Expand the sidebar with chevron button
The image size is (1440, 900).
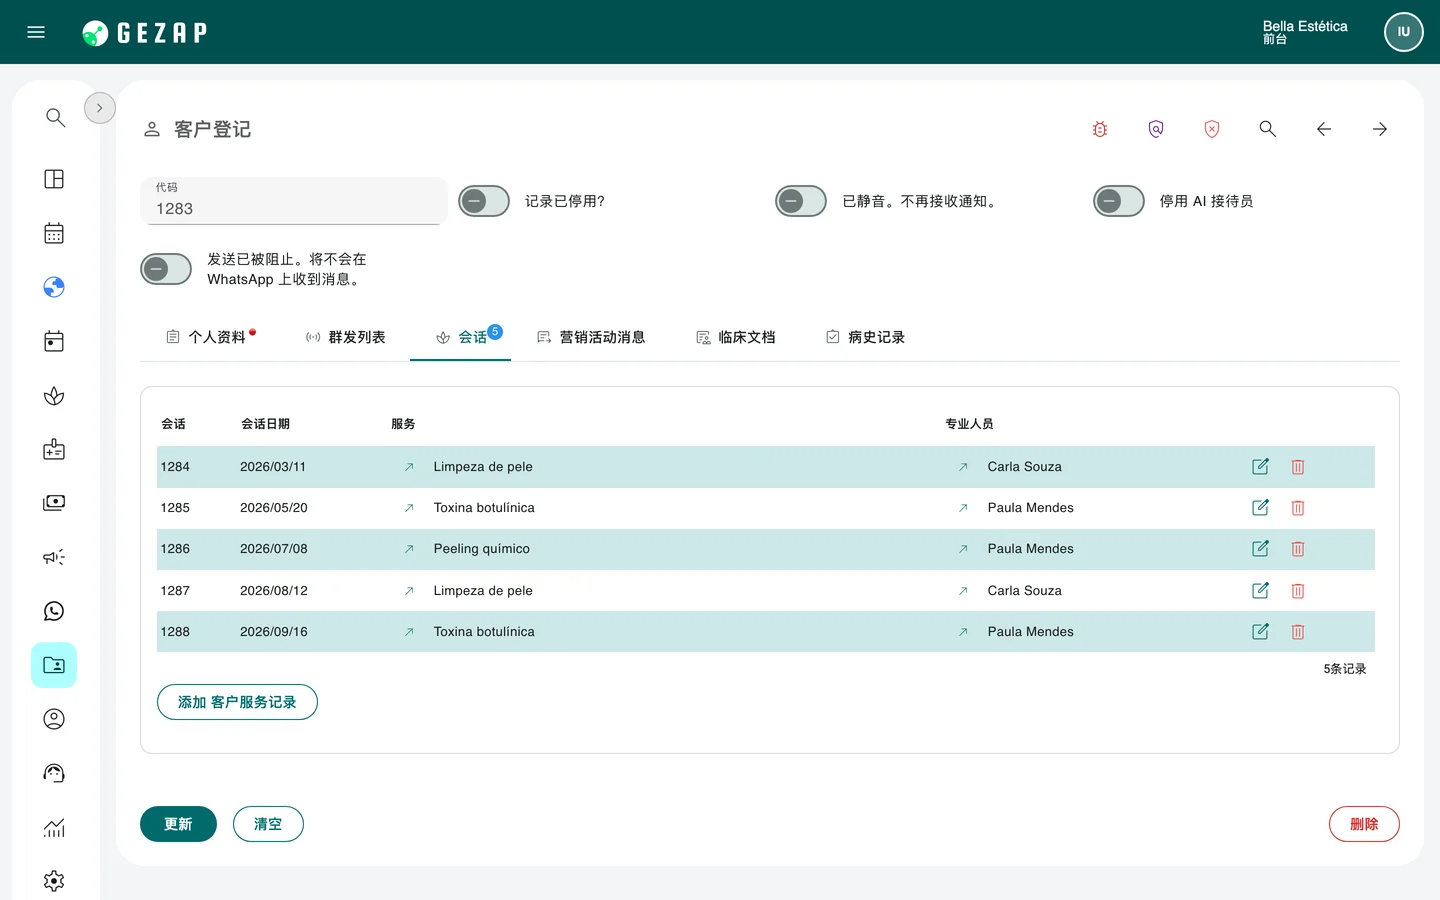(100, 108)
